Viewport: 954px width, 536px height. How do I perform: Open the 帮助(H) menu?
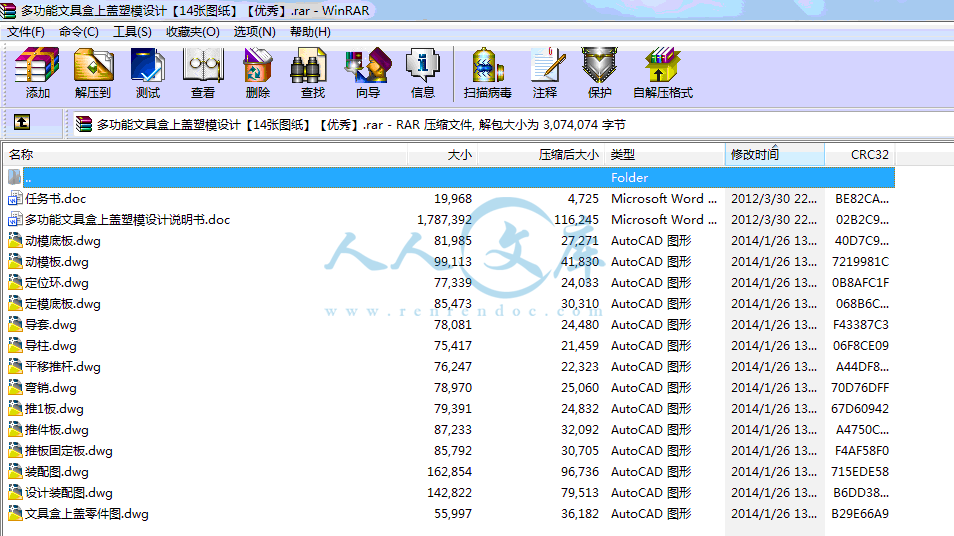pos(310,32)
